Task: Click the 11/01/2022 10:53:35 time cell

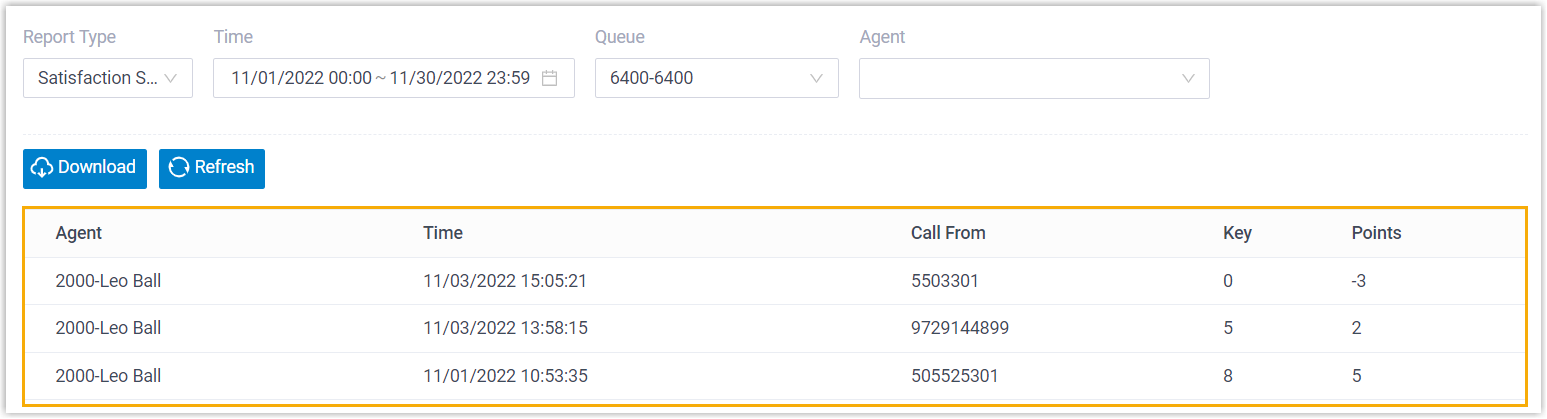Action: (x=504, y=376)
